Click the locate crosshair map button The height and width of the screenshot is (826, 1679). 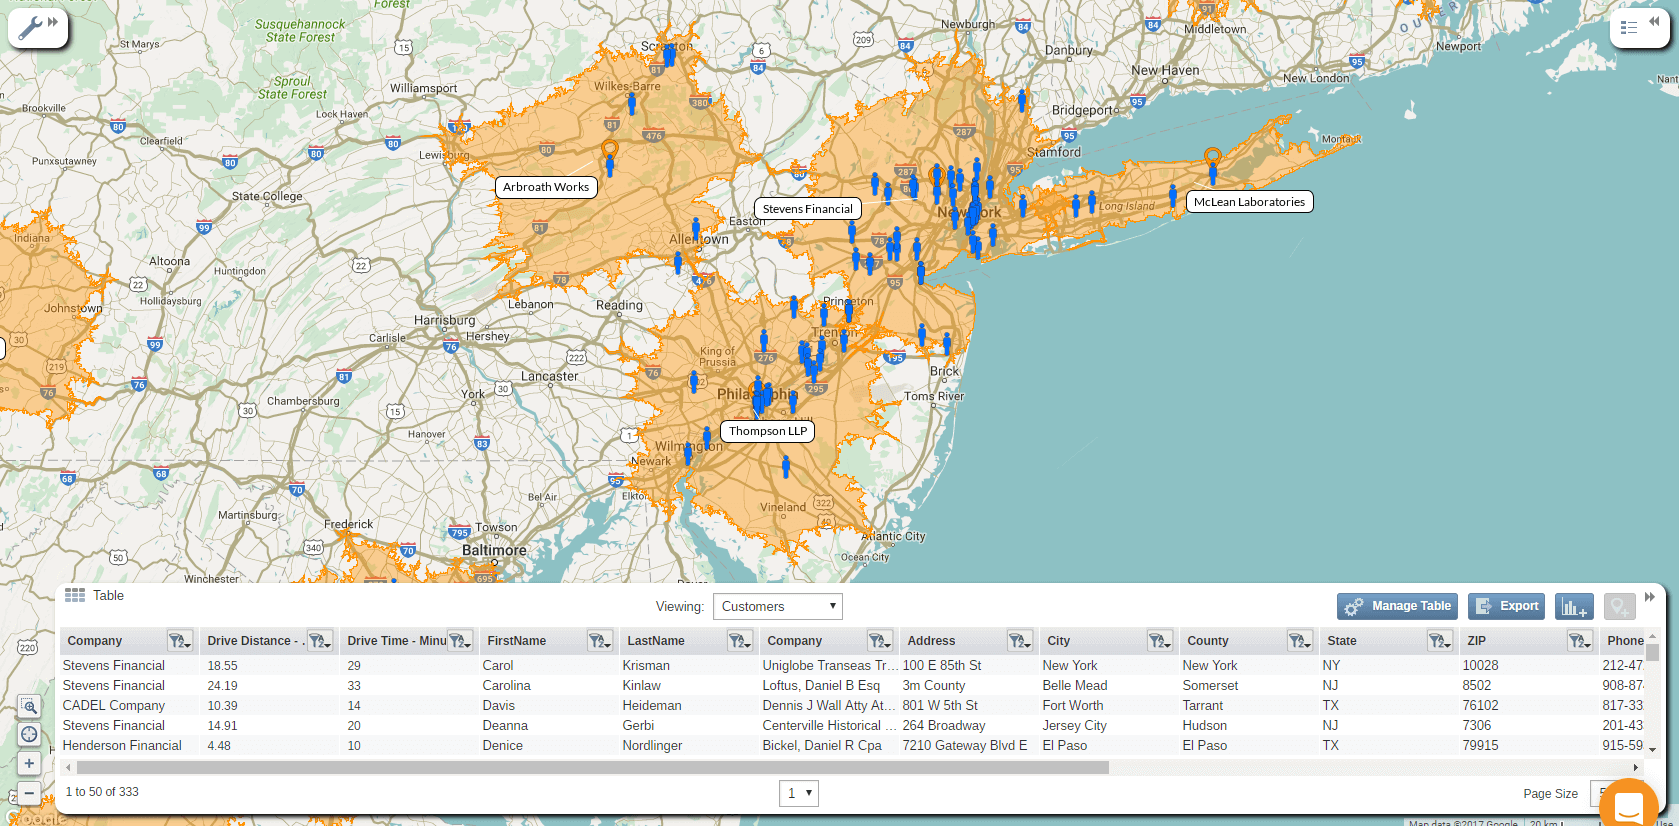pos(29,735)
